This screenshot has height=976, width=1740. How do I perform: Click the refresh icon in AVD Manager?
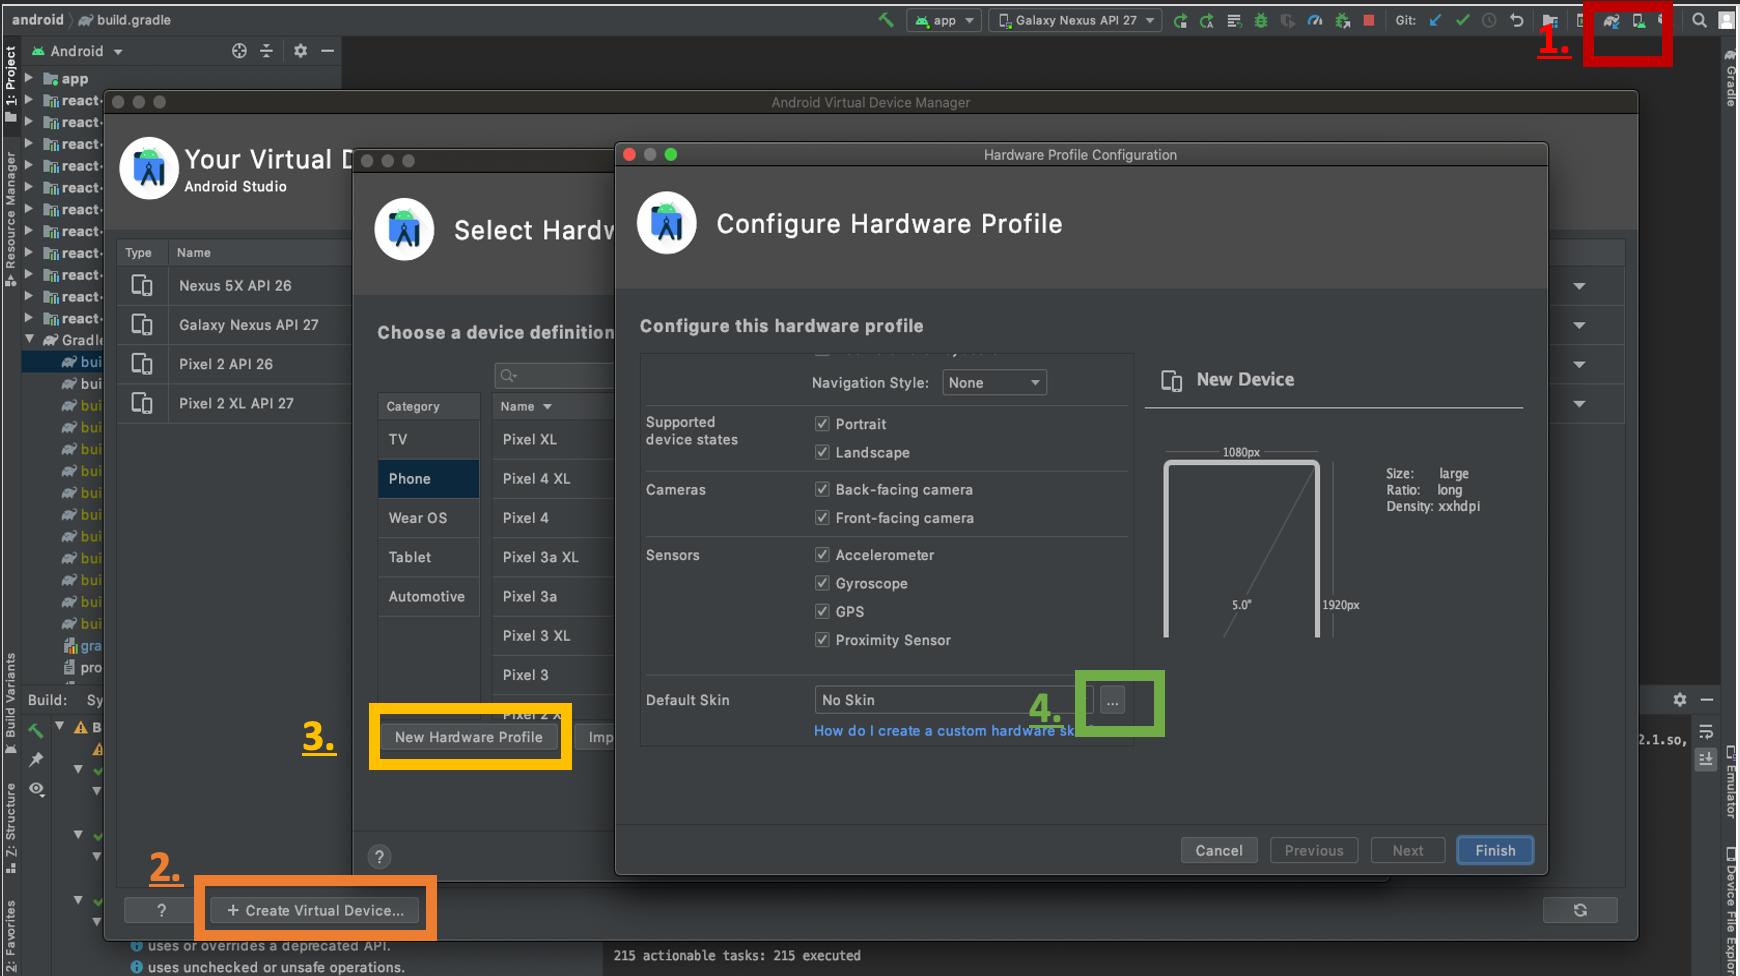pos(1580,910)
